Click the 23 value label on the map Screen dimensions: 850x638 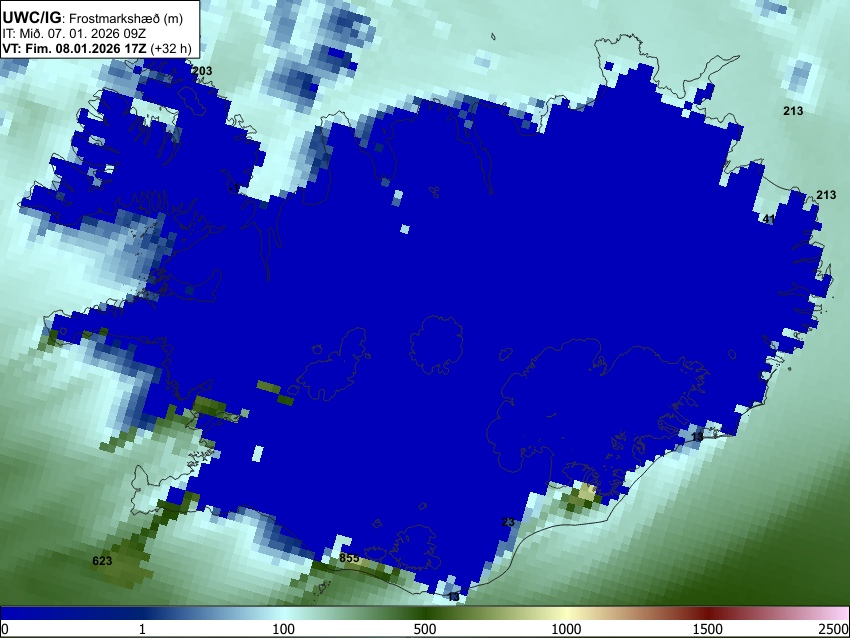[x=508, y=522]
